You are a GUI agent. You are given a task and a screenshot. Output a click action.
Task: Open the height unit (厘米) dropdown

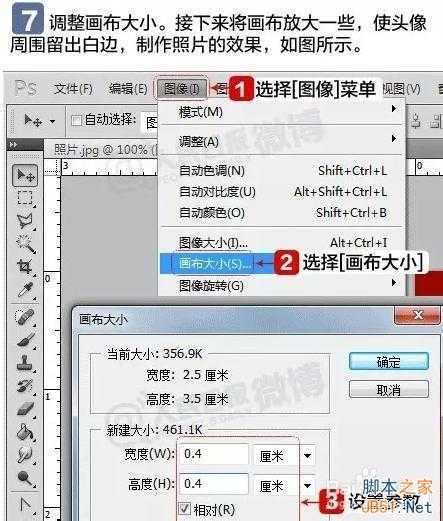pyautogui.click(x=307, y=485)
